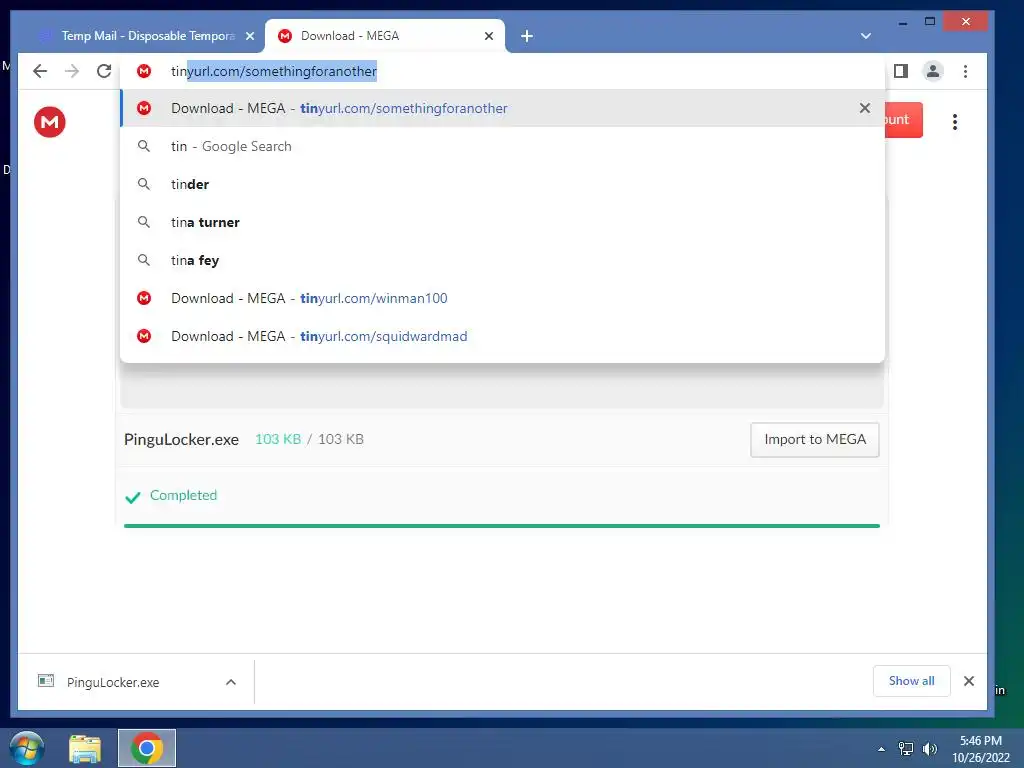This screenshot has width=1024, height=768.
Task: Click Import to MEGA button
Action: click(x=814, y=440)
